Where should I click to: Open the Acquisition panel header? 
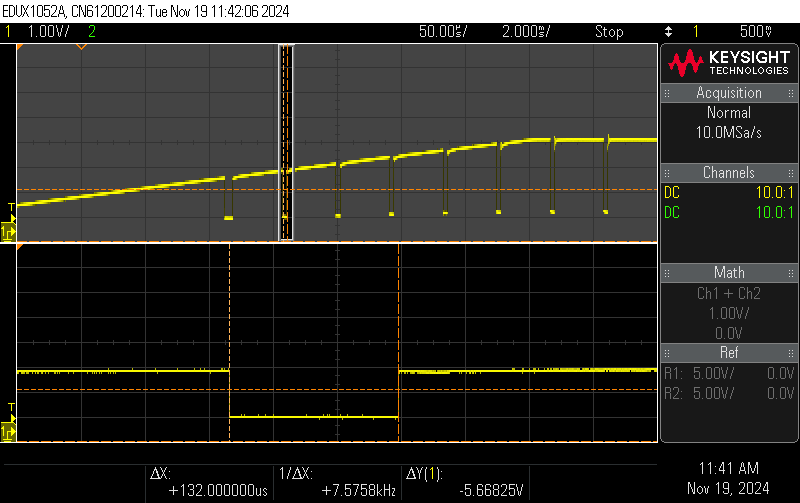coord(729,93)
